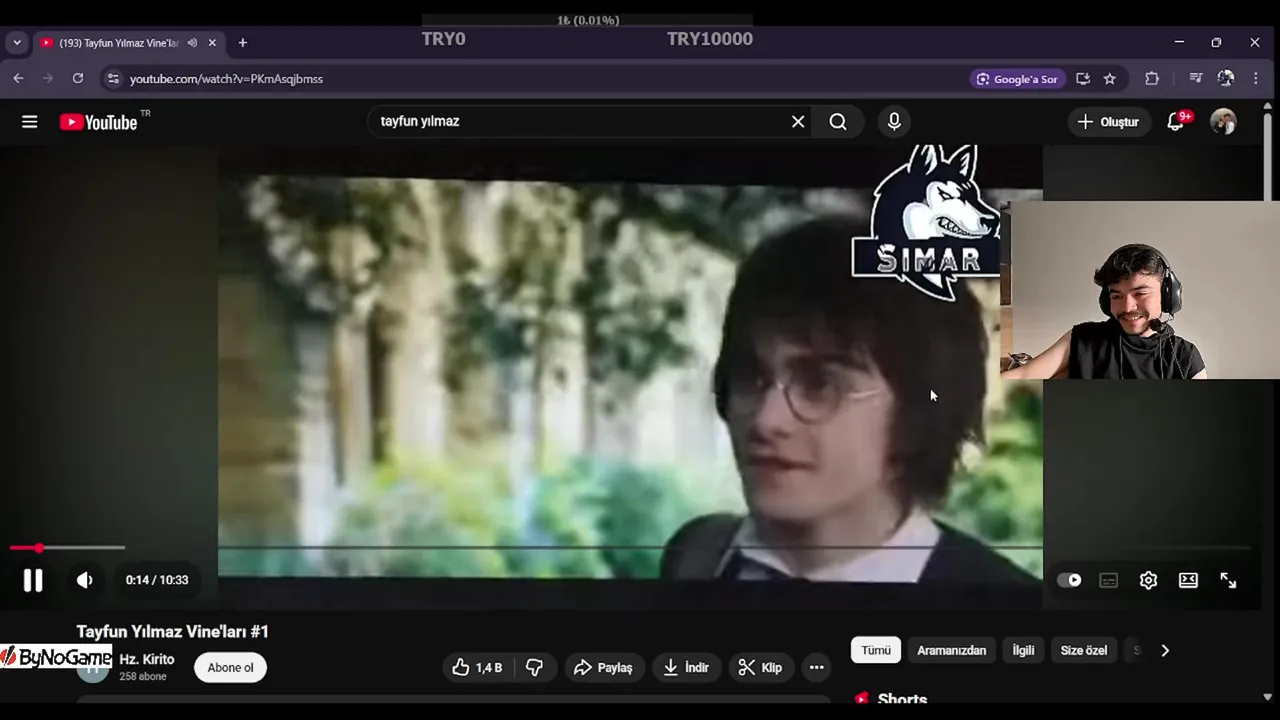This screenshot has height=720, width=1280.
Task: Pause the video
Action: click(x=33, y=580)
